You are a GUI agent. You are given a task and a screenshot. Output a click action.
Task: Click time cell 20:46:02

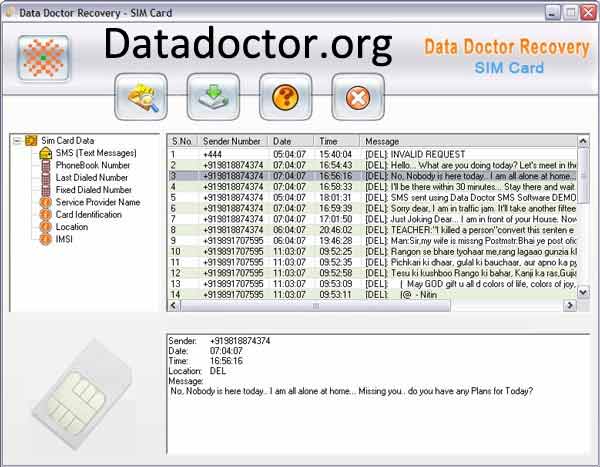pyautogui.click(x=336, y=230)
